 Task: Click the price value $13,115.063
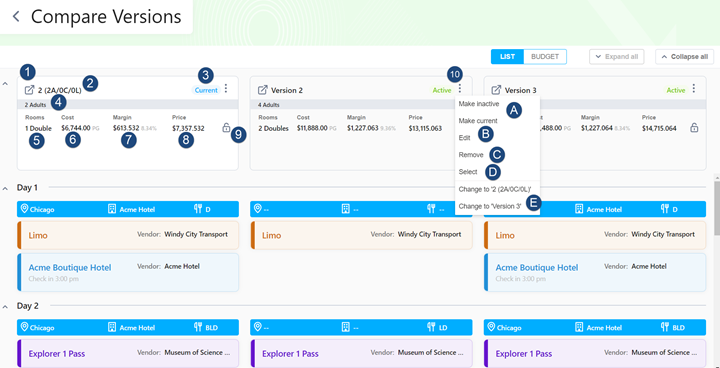pyautogui.click(x=425, y=129)
